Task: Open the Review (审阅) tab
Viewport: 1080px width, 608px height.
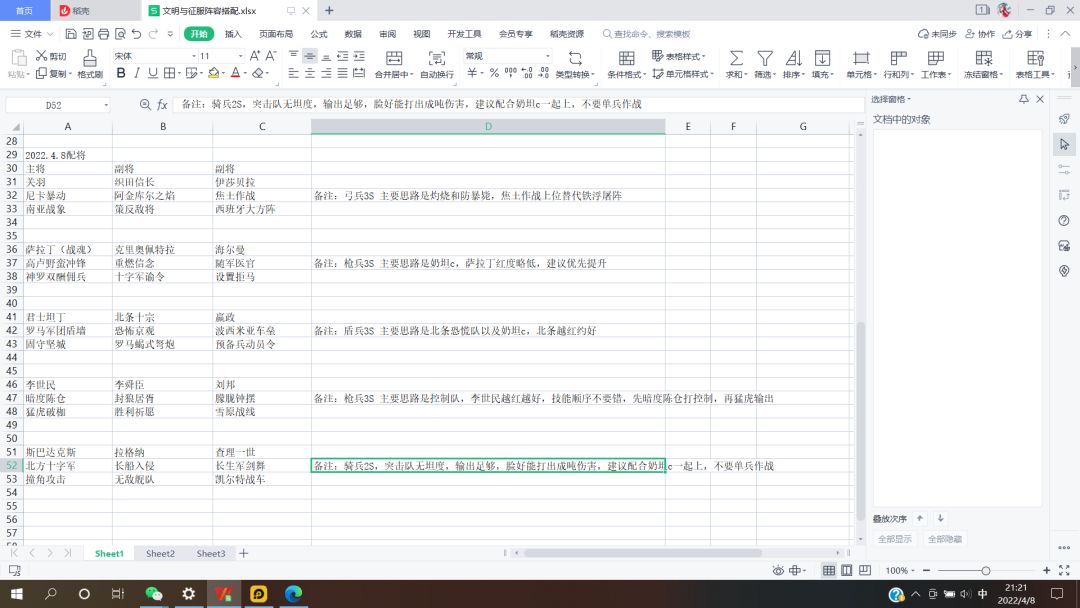Action: [388, 34]
